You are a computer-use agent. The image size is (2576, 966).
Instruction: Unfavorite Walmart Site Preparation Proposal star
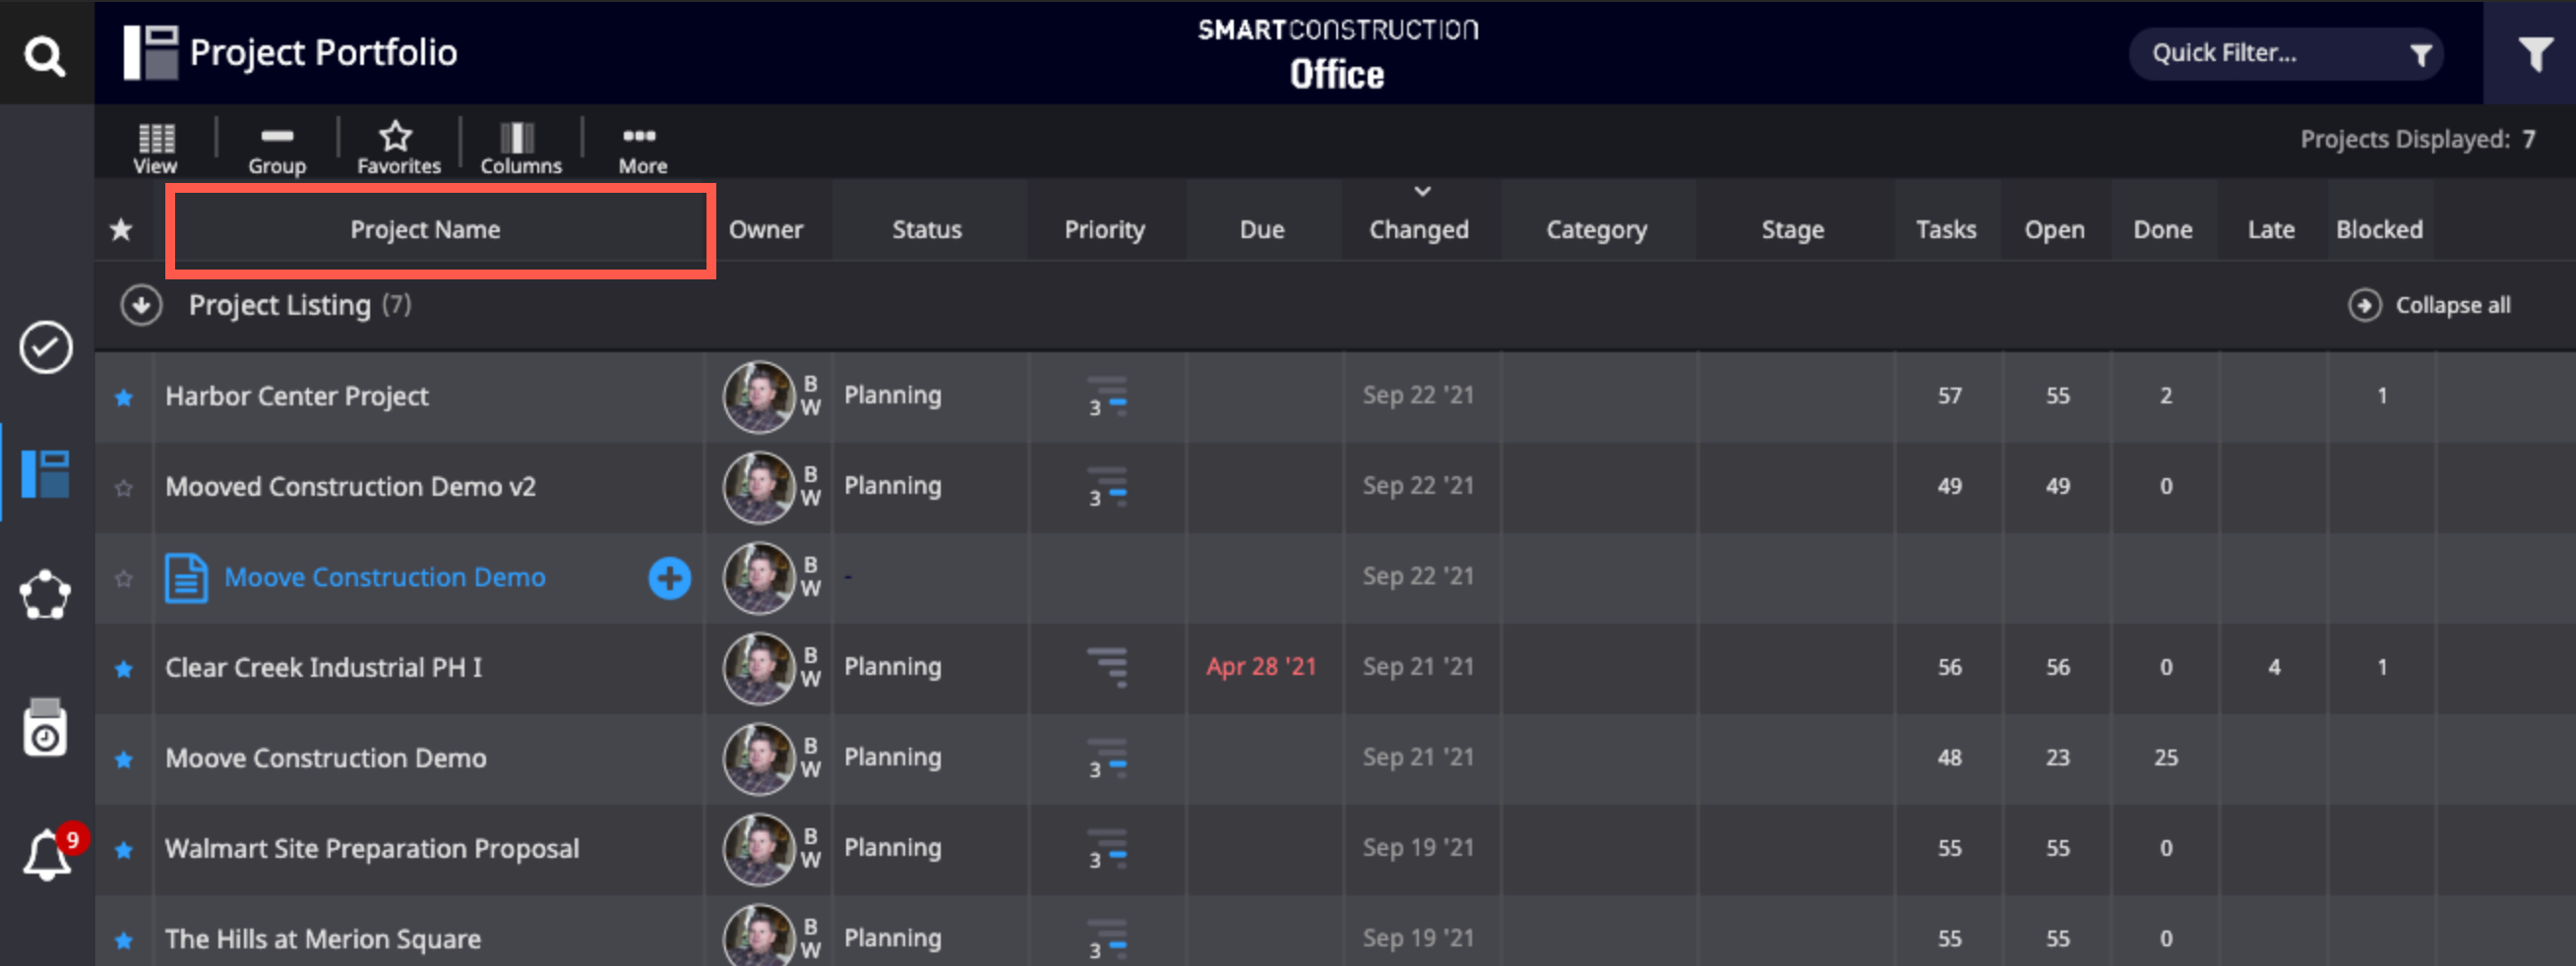[124, 850]
